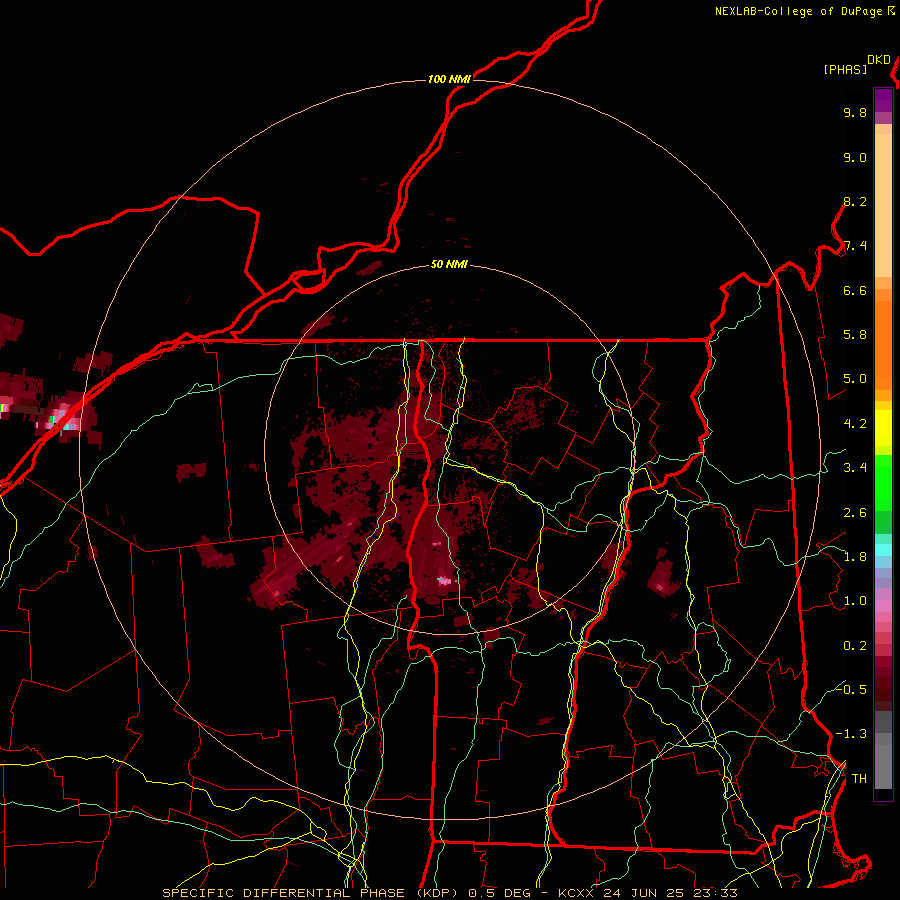Click the 2.6 legend value
This screenshot has height=900, width=900.
tap(855, 513)
